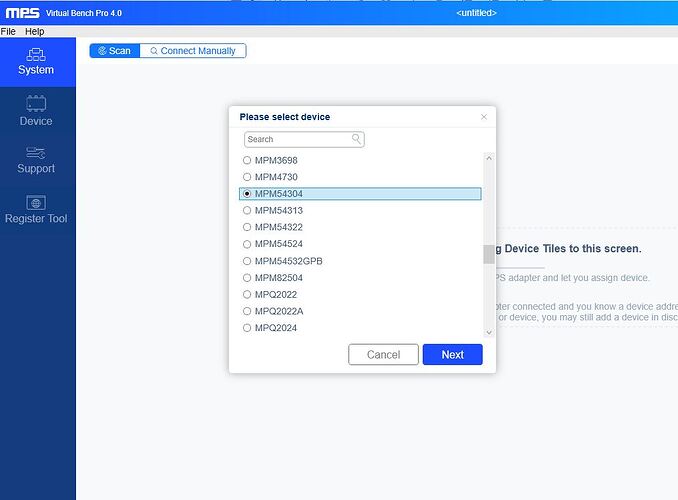
Task: Click into the device Search field
Action: tap(297, 140)
